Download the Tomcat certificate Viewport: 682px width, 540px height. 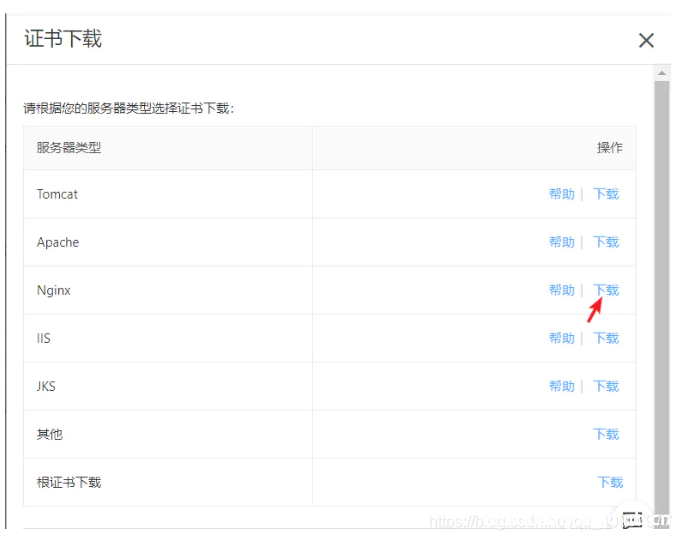coord(606,194)
